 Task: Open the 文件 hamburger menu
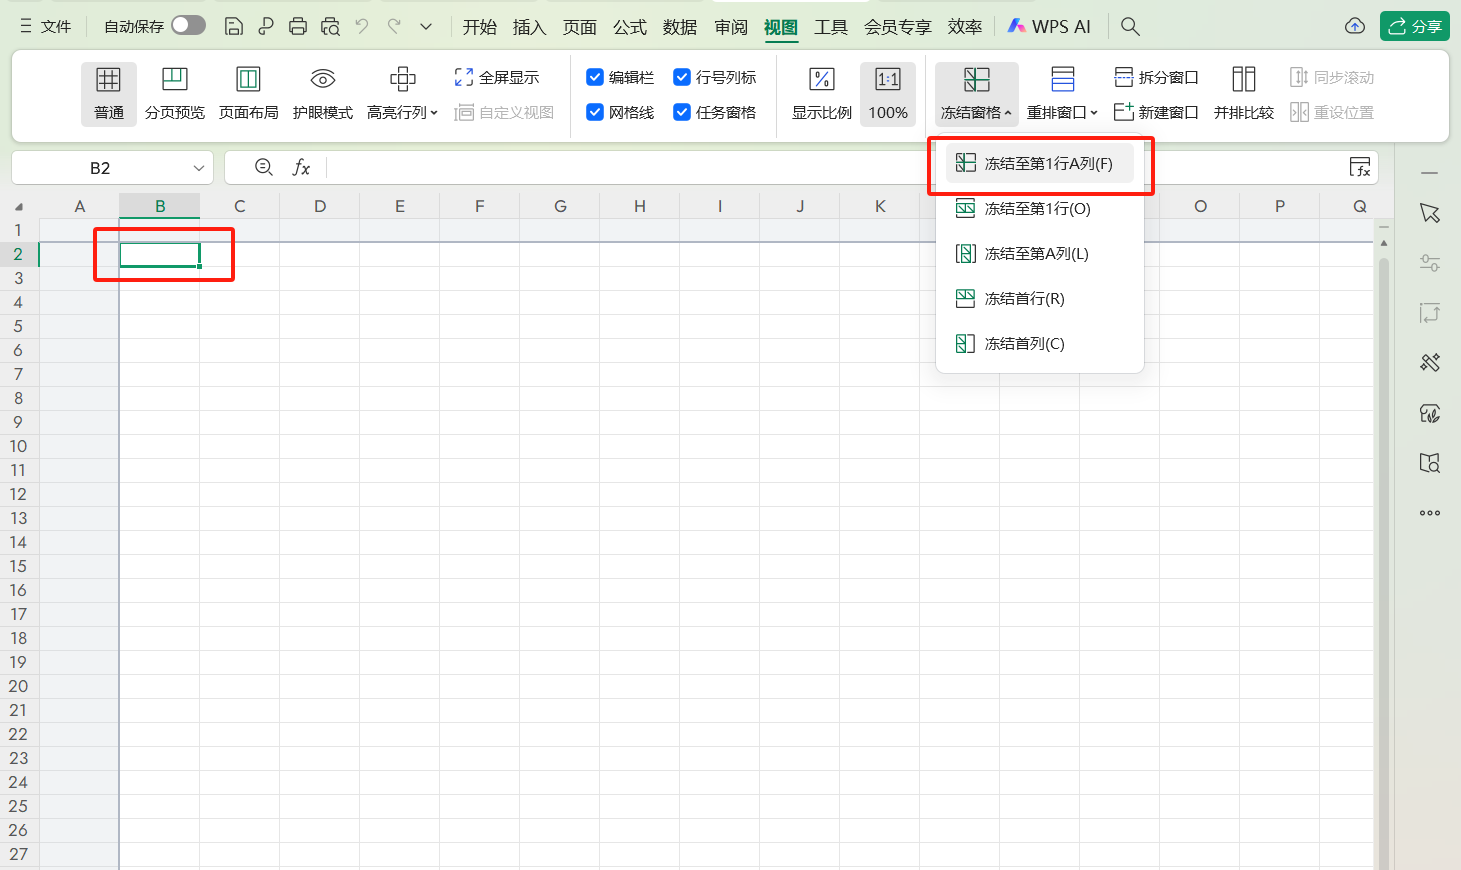click(x=46, y=26)
